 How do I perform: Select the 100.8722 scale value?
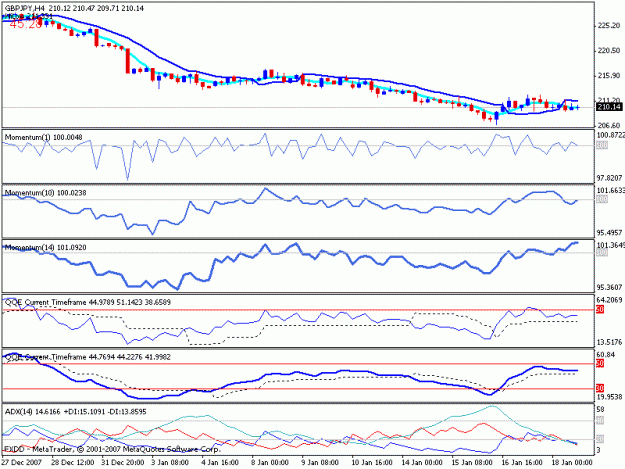[611, 135]
